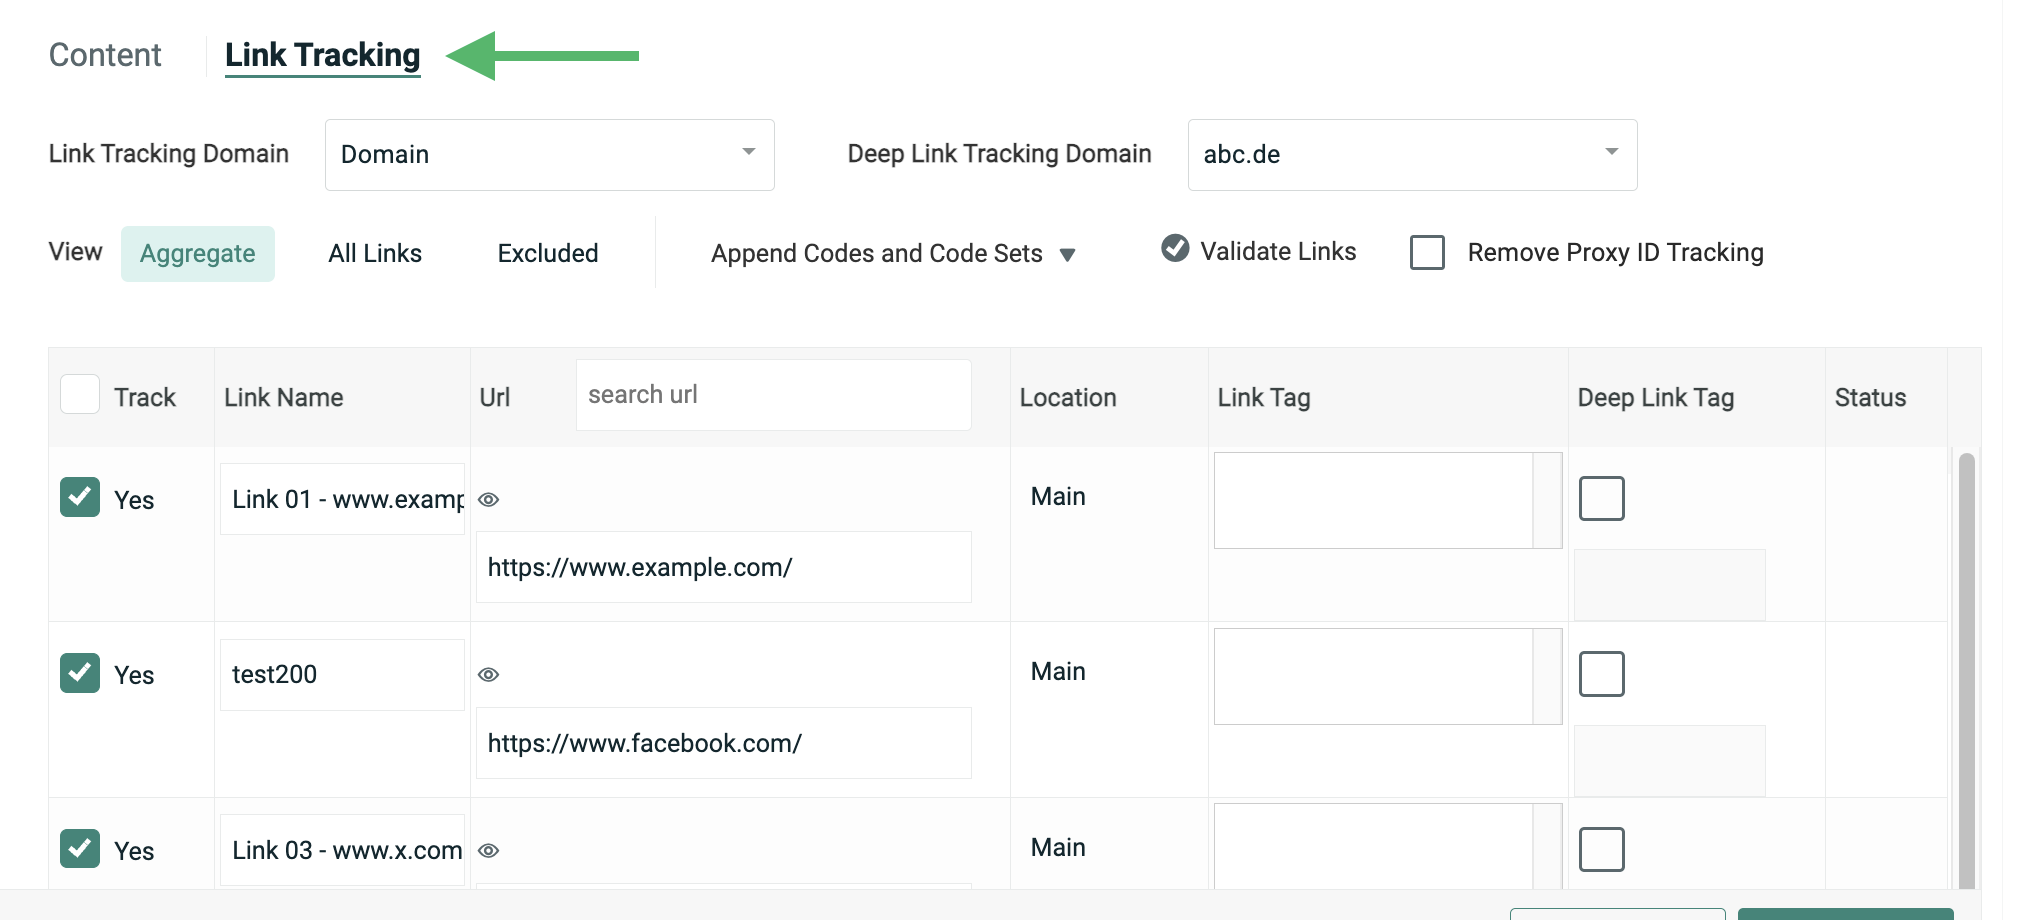The image size is (2020, 920).
Task: Click the eye icon in the Link 03 row
Action: 488,851
